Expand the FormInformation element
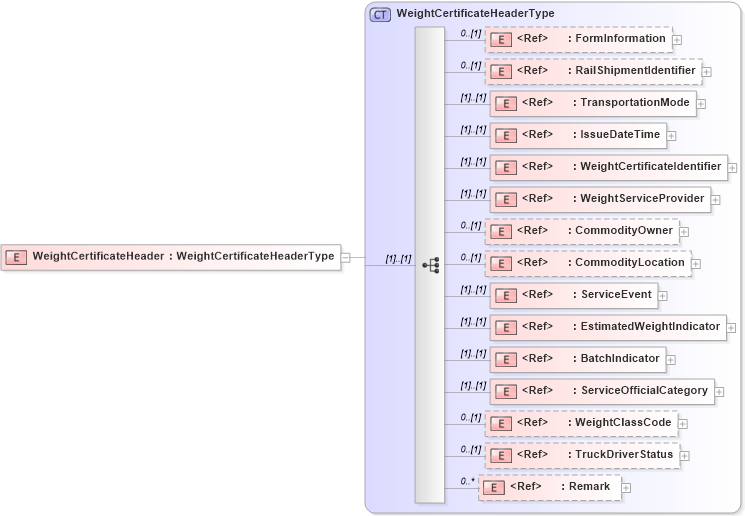The height and width of the screenshot is (516, 745). click(x=677, y=40)
